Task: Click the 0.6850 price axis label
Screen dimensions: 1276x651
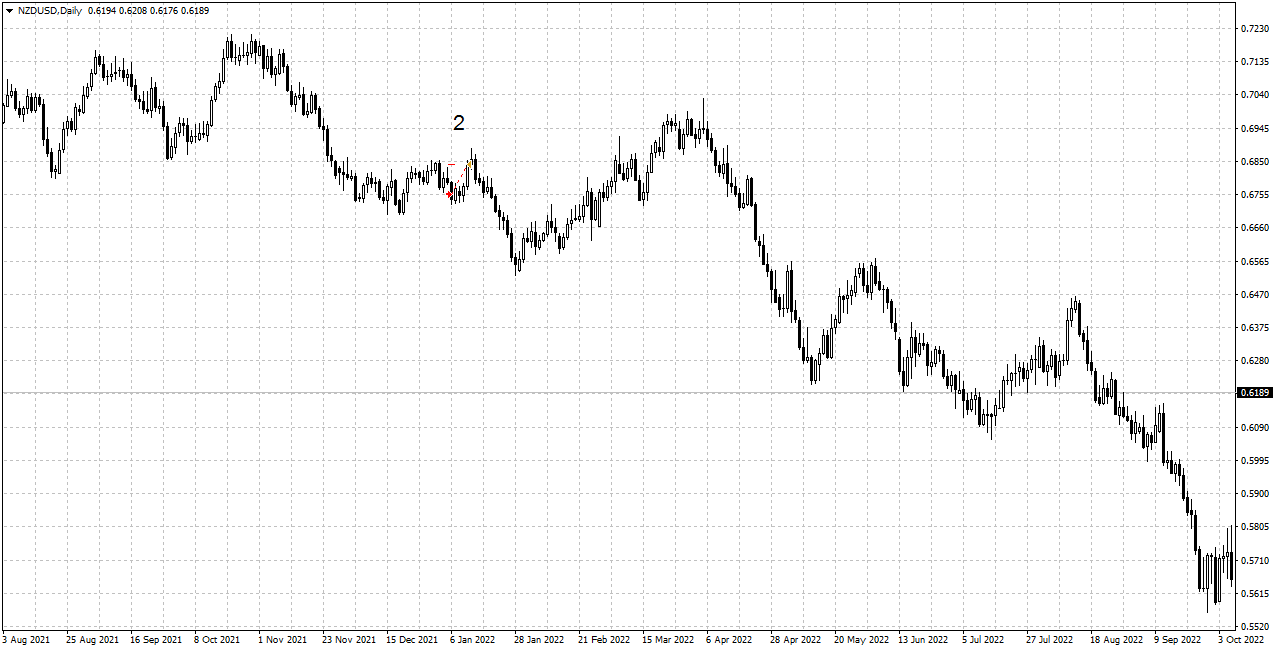Action: pyautogui.click(x=1256, y=161)
